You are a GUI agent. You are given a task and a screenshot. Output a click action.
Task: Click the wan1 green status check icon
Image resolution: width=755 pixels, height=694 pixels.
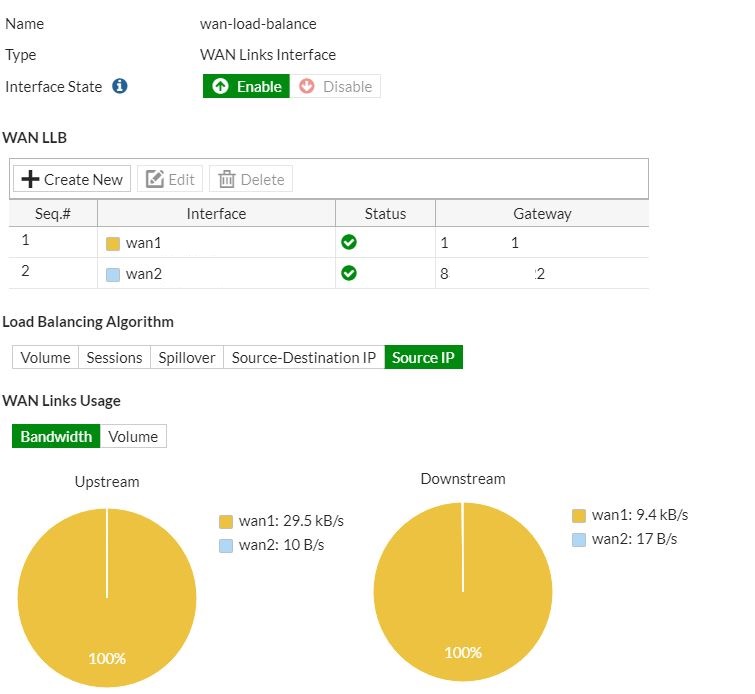pos(349,242)
